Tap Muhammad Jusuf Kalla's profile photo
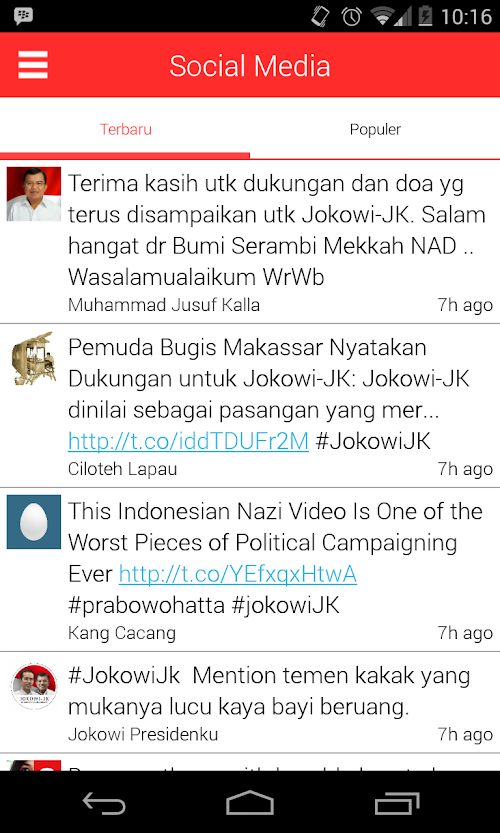 pos(33,194)
